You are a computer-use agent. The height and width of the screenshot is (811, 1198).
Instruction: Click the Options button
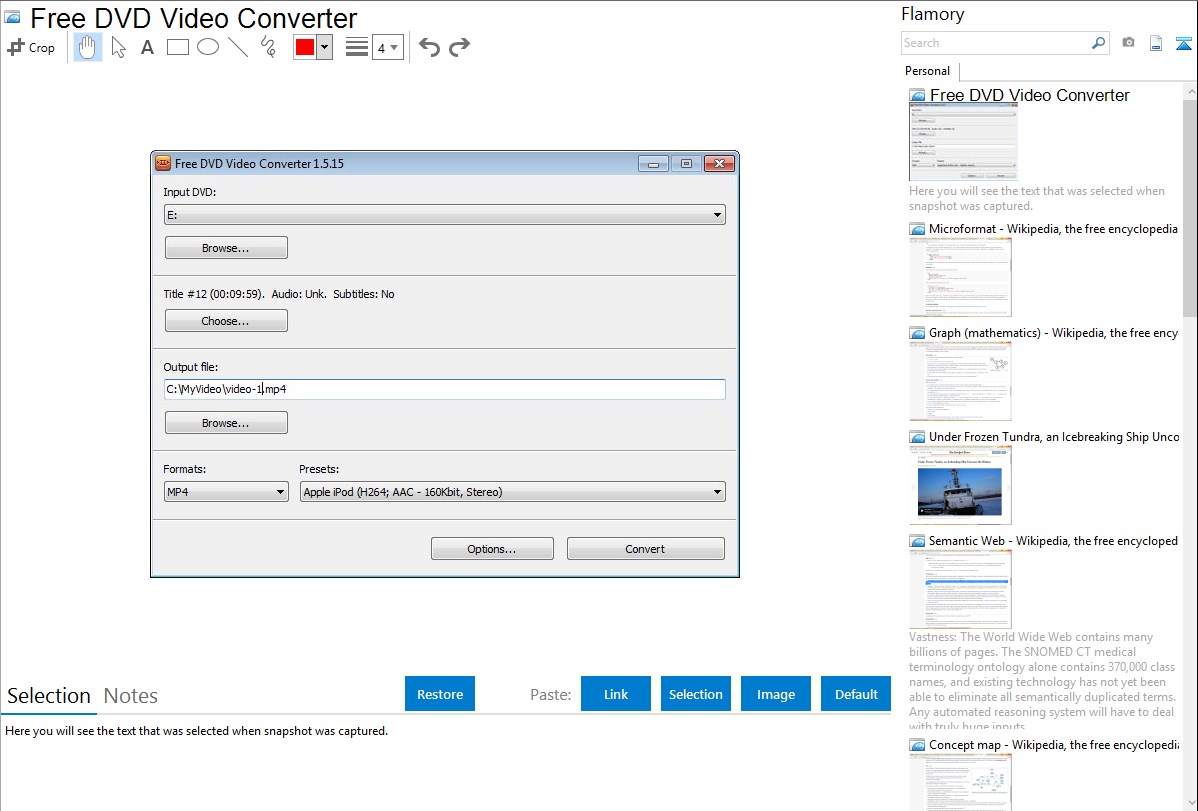(492, 549)
